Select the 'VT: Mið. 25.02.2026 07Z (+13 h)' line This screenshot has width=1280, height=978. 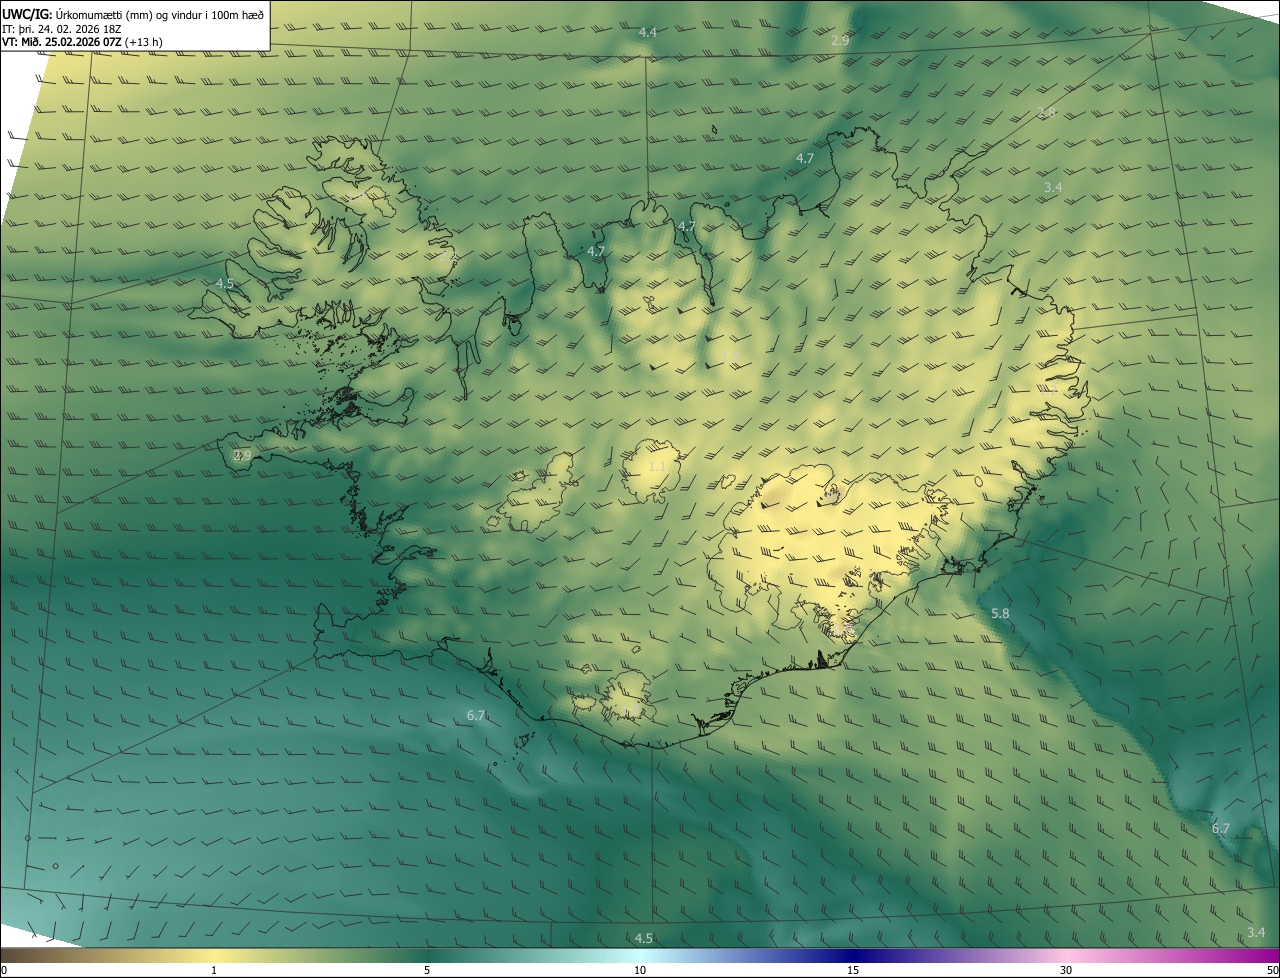click(x=83, y=42)
